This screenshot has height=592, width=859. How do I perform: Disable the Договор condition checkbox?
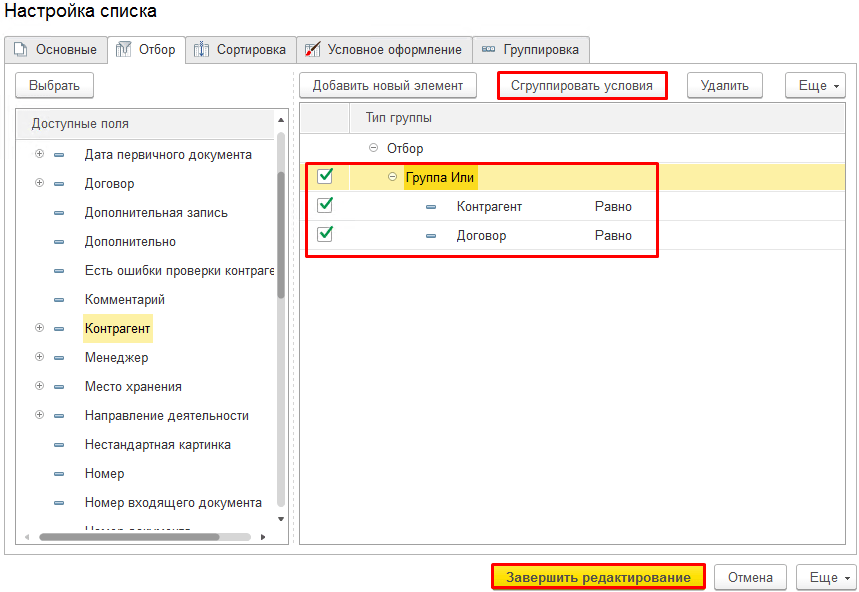coord(325,235)
